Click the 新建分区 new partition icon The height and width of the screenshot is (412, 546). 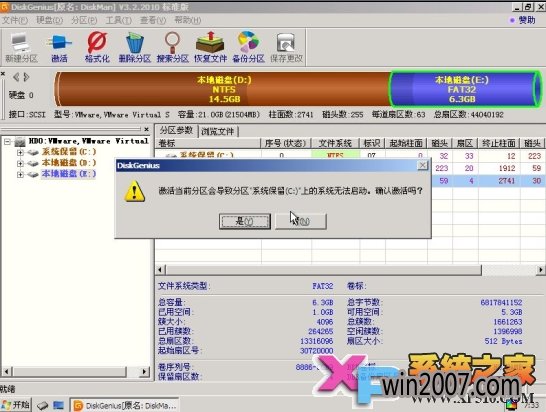coord(21,48)
